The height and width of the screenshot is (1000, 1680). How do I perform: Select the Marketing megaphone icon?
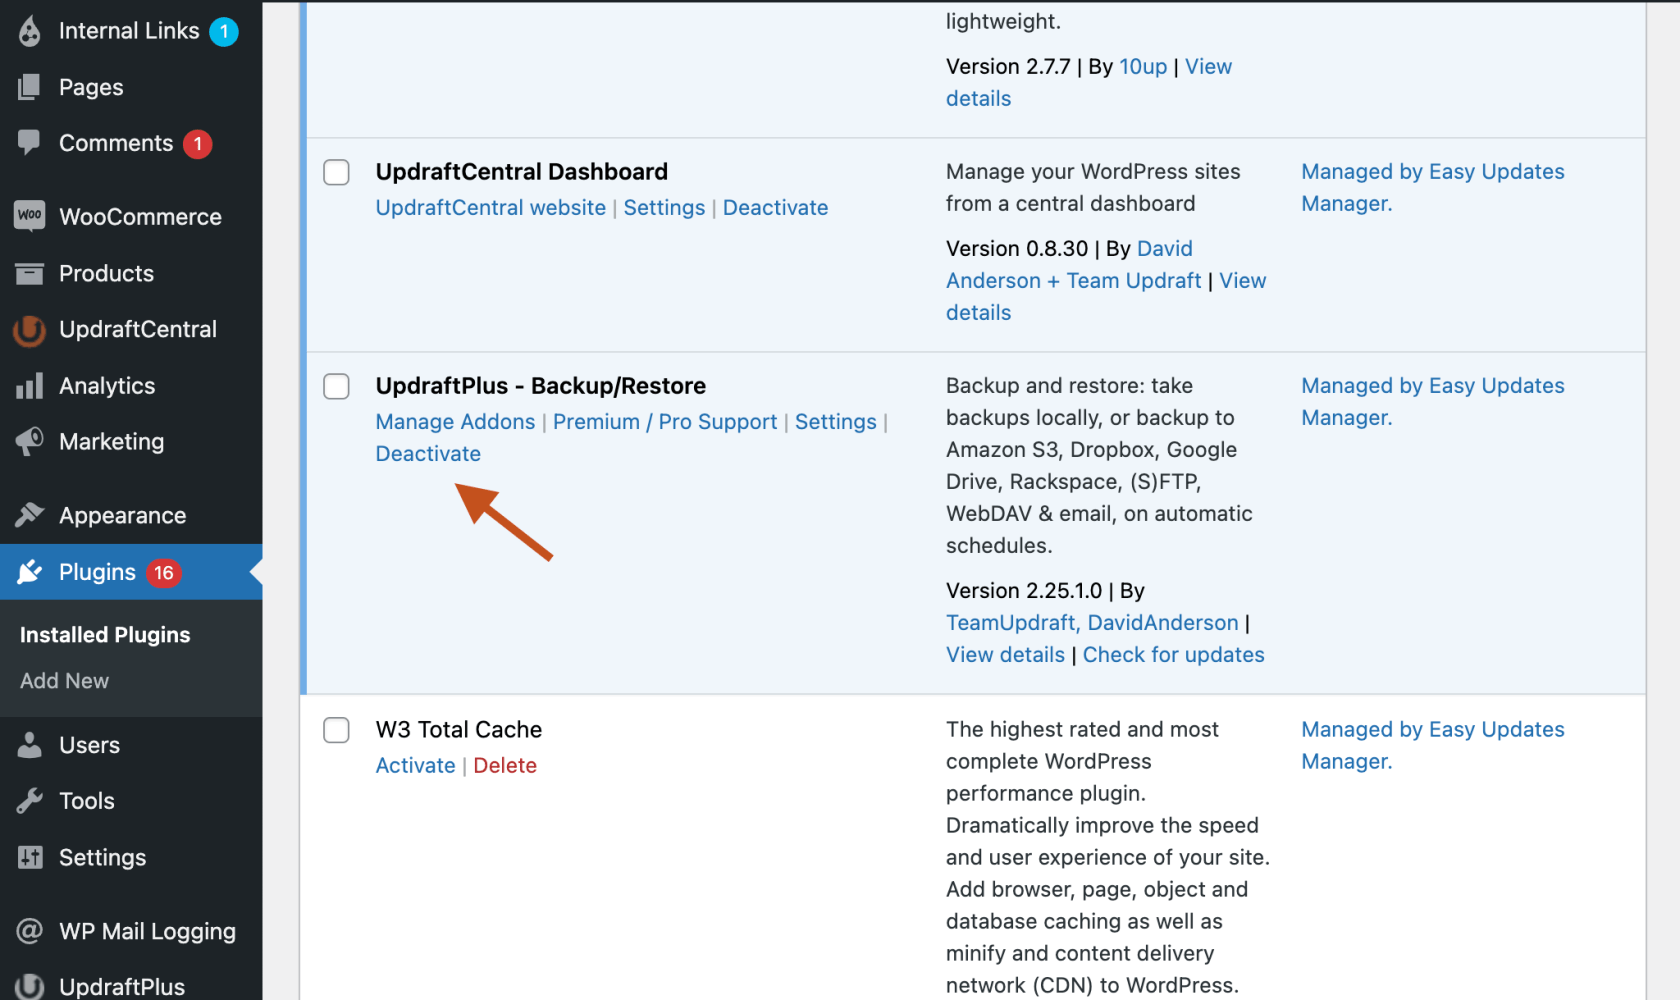click(30, 441)
